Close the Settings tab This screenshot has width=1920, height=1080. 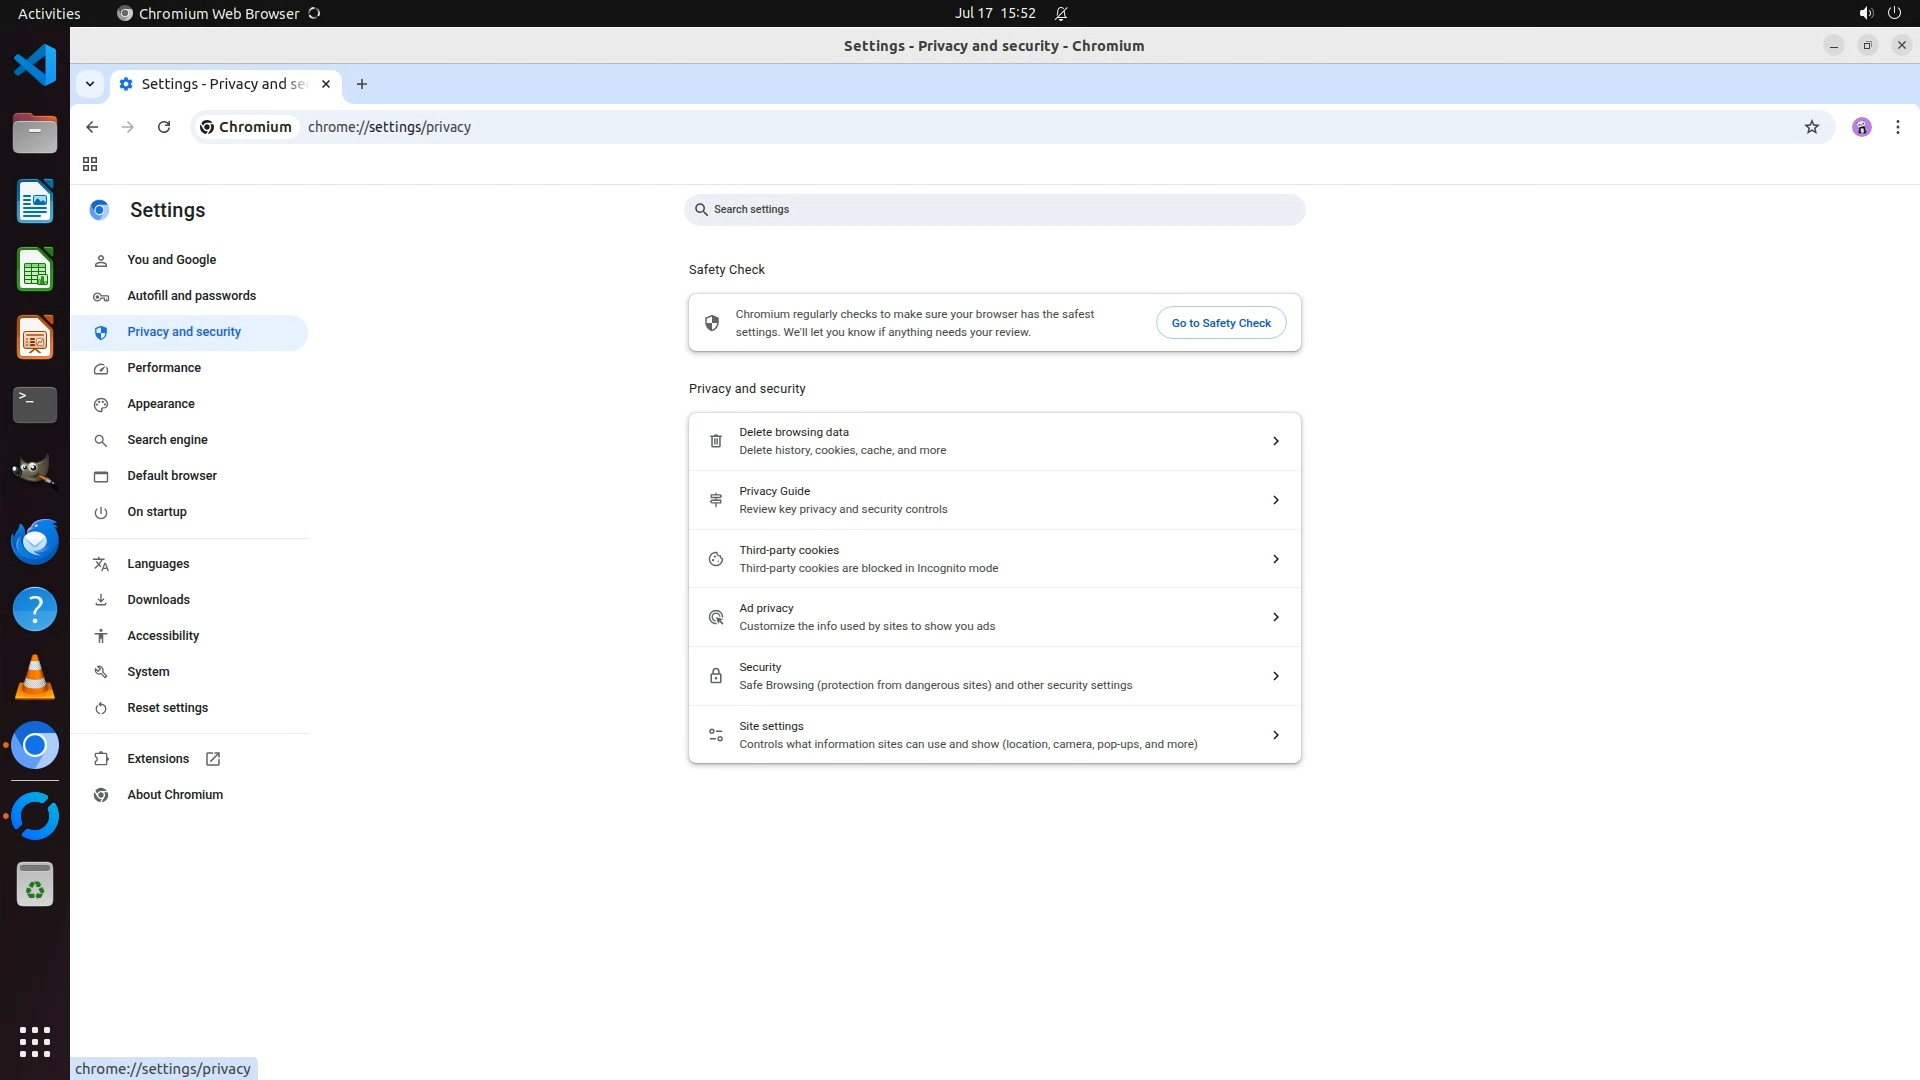click(x=326, y=84)
